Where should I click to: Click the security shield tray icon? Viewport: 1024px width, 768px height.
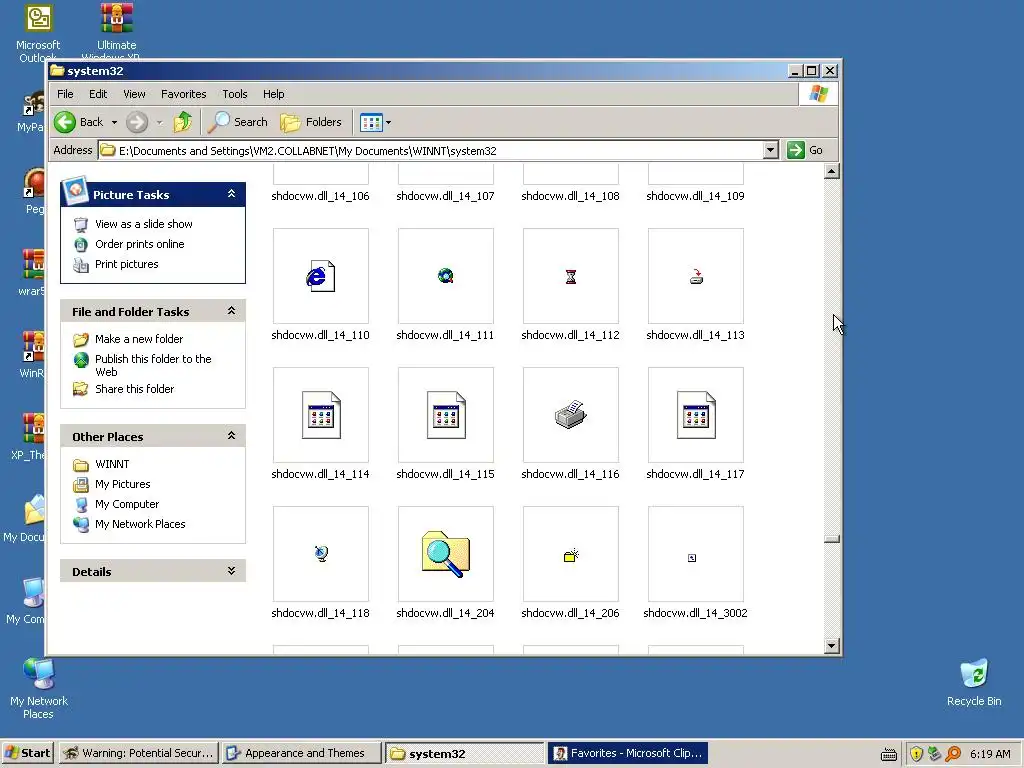916,754
